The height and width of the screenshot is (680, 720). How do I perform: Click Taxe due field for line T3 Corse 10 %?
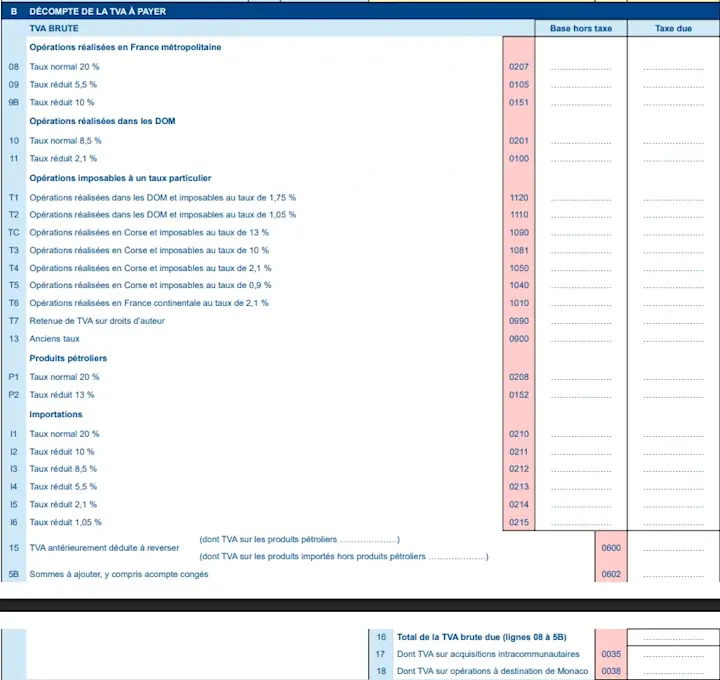[673, 251]
